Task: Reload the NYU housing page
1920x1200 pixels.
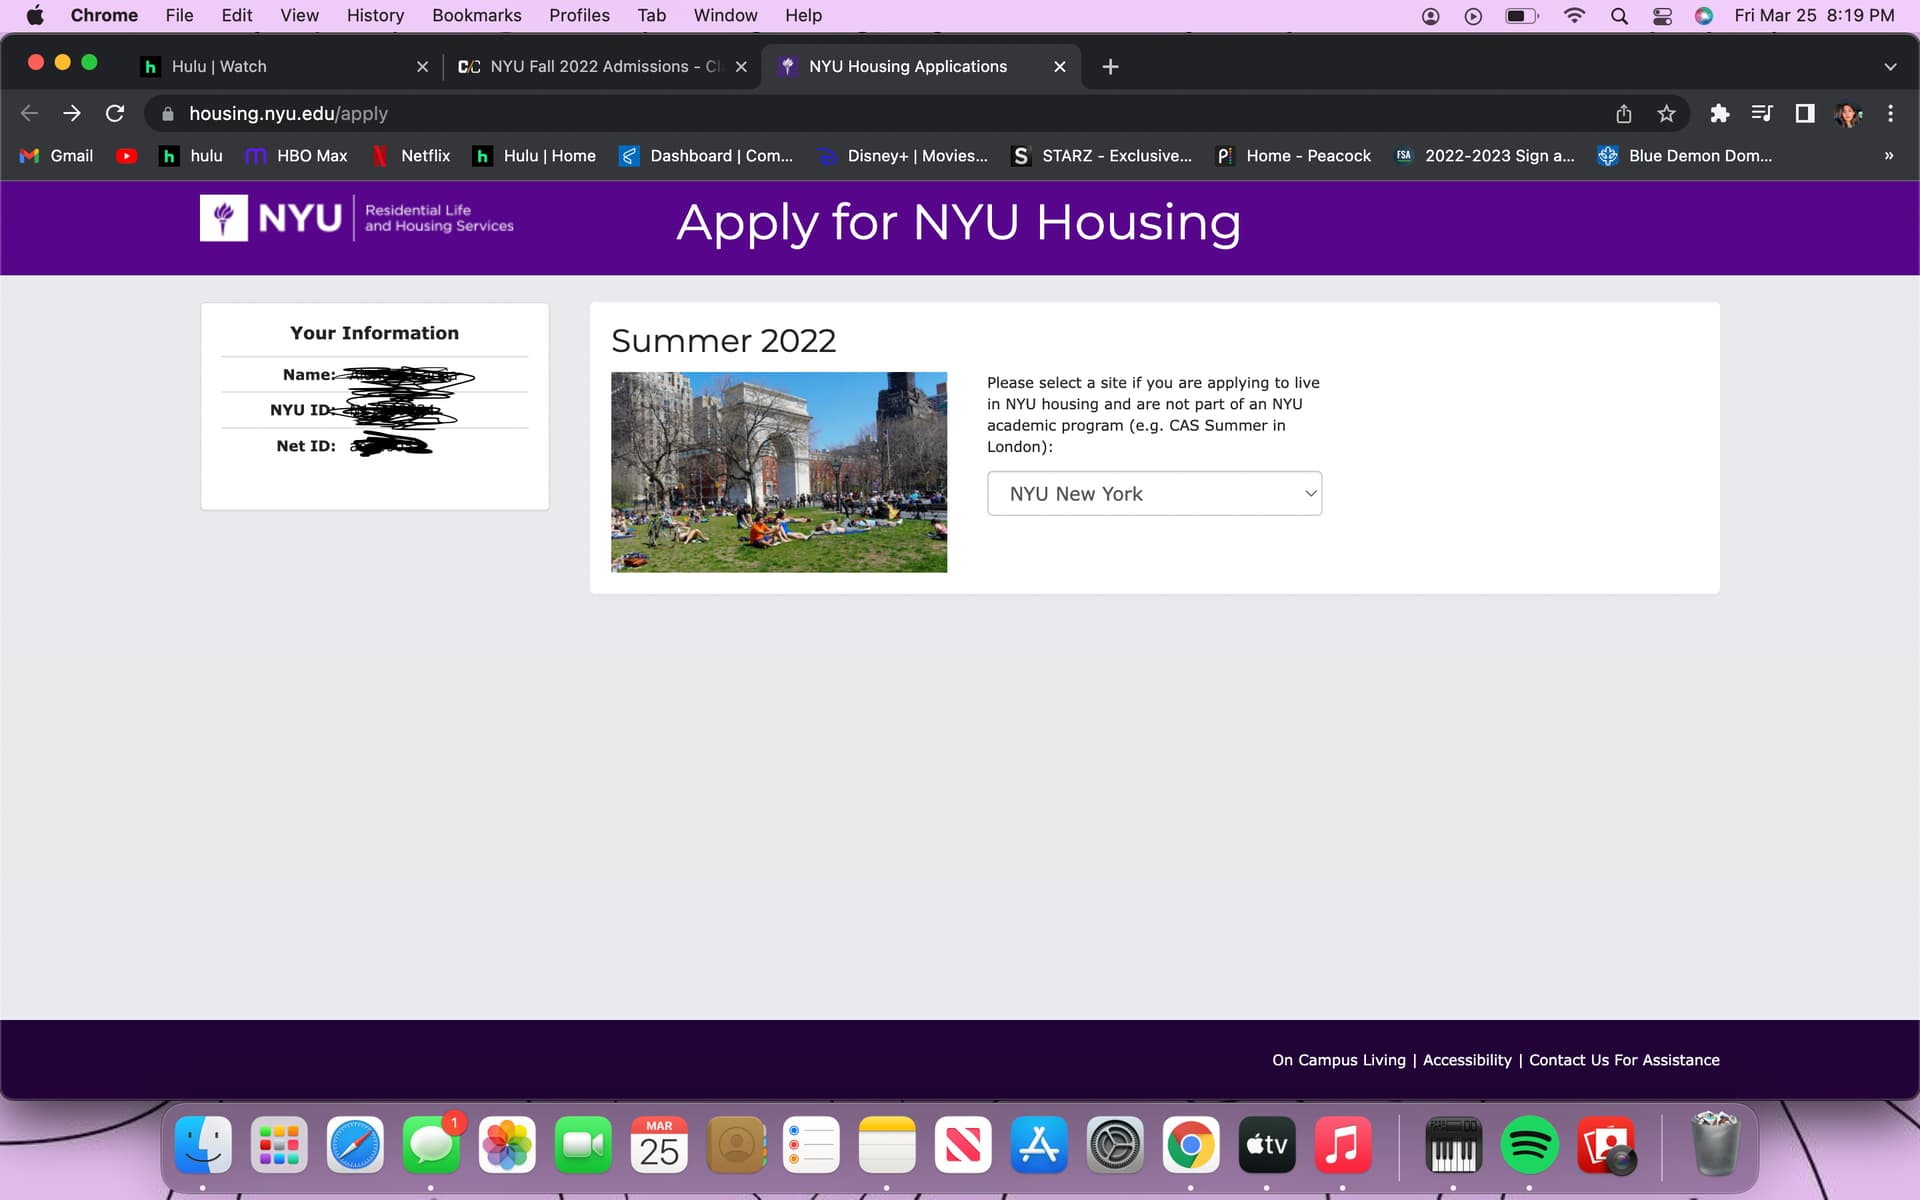Action: 115,114
